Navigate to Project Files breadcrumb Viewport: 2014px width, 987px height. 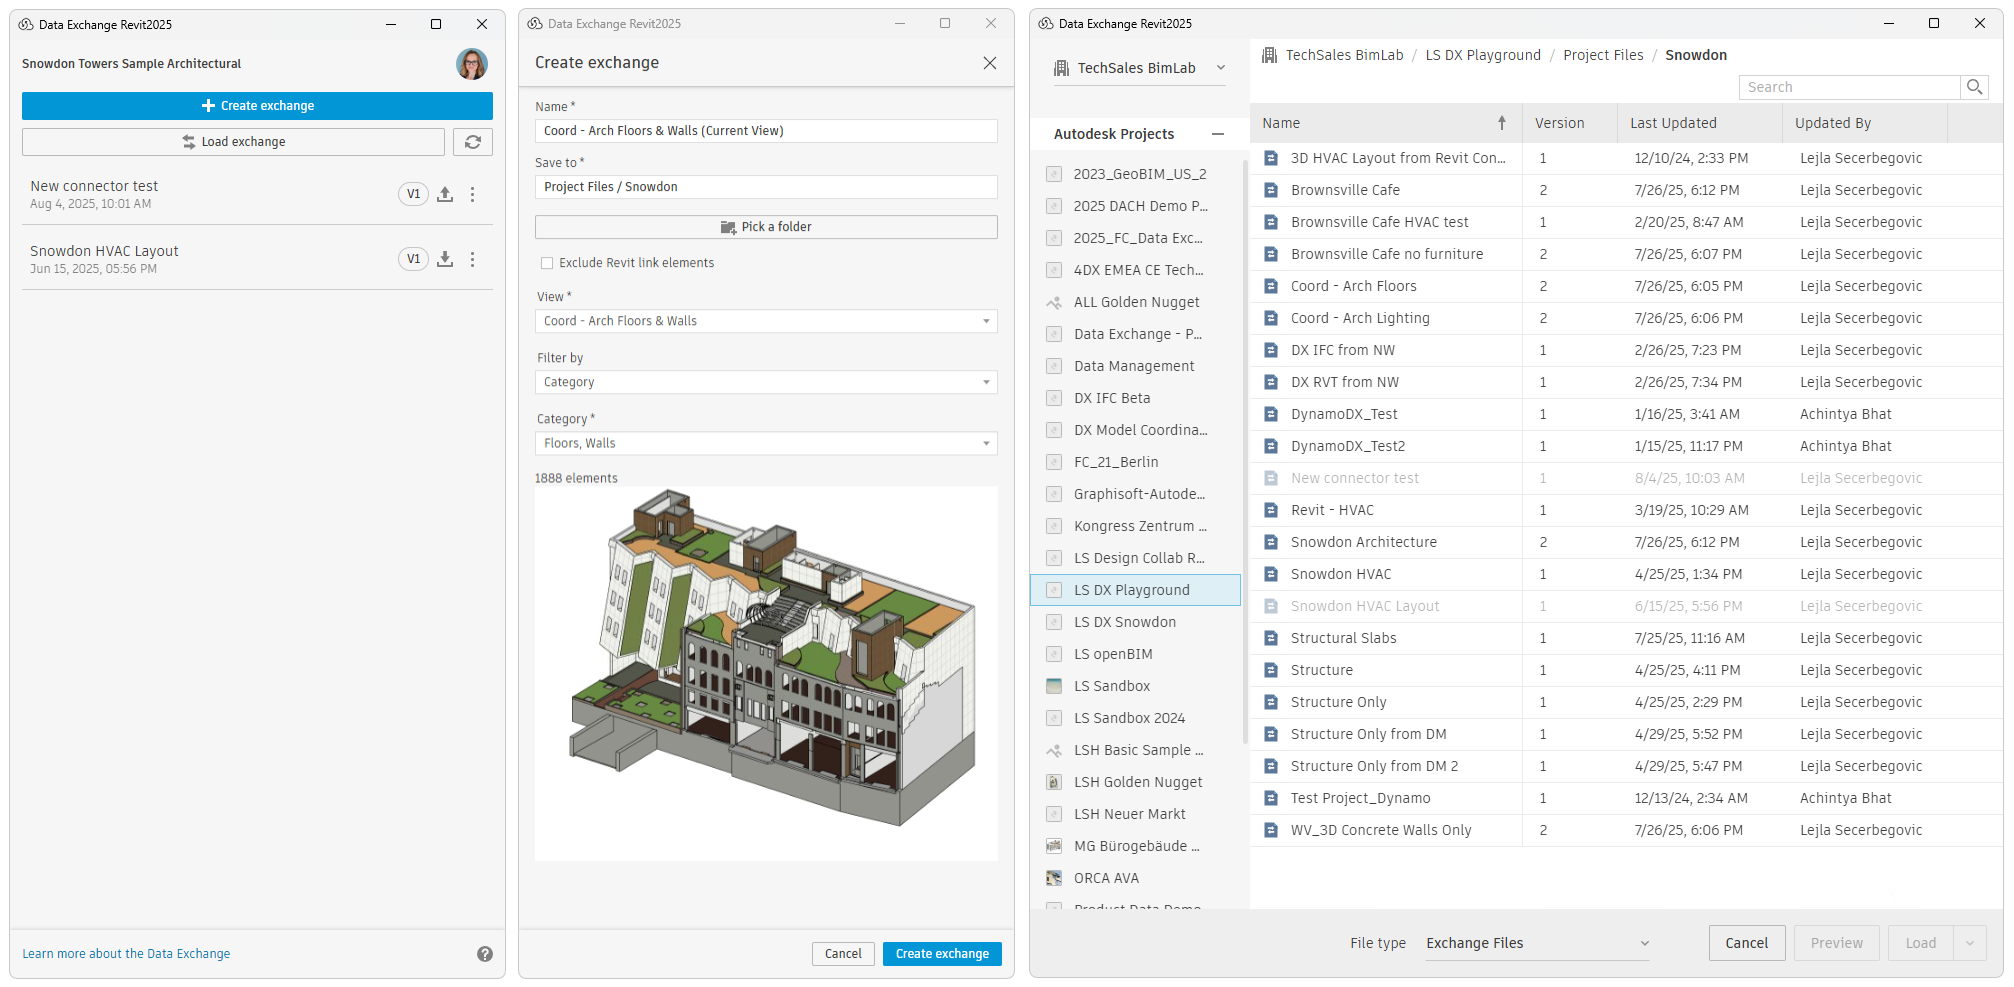tap(1603, 55)
